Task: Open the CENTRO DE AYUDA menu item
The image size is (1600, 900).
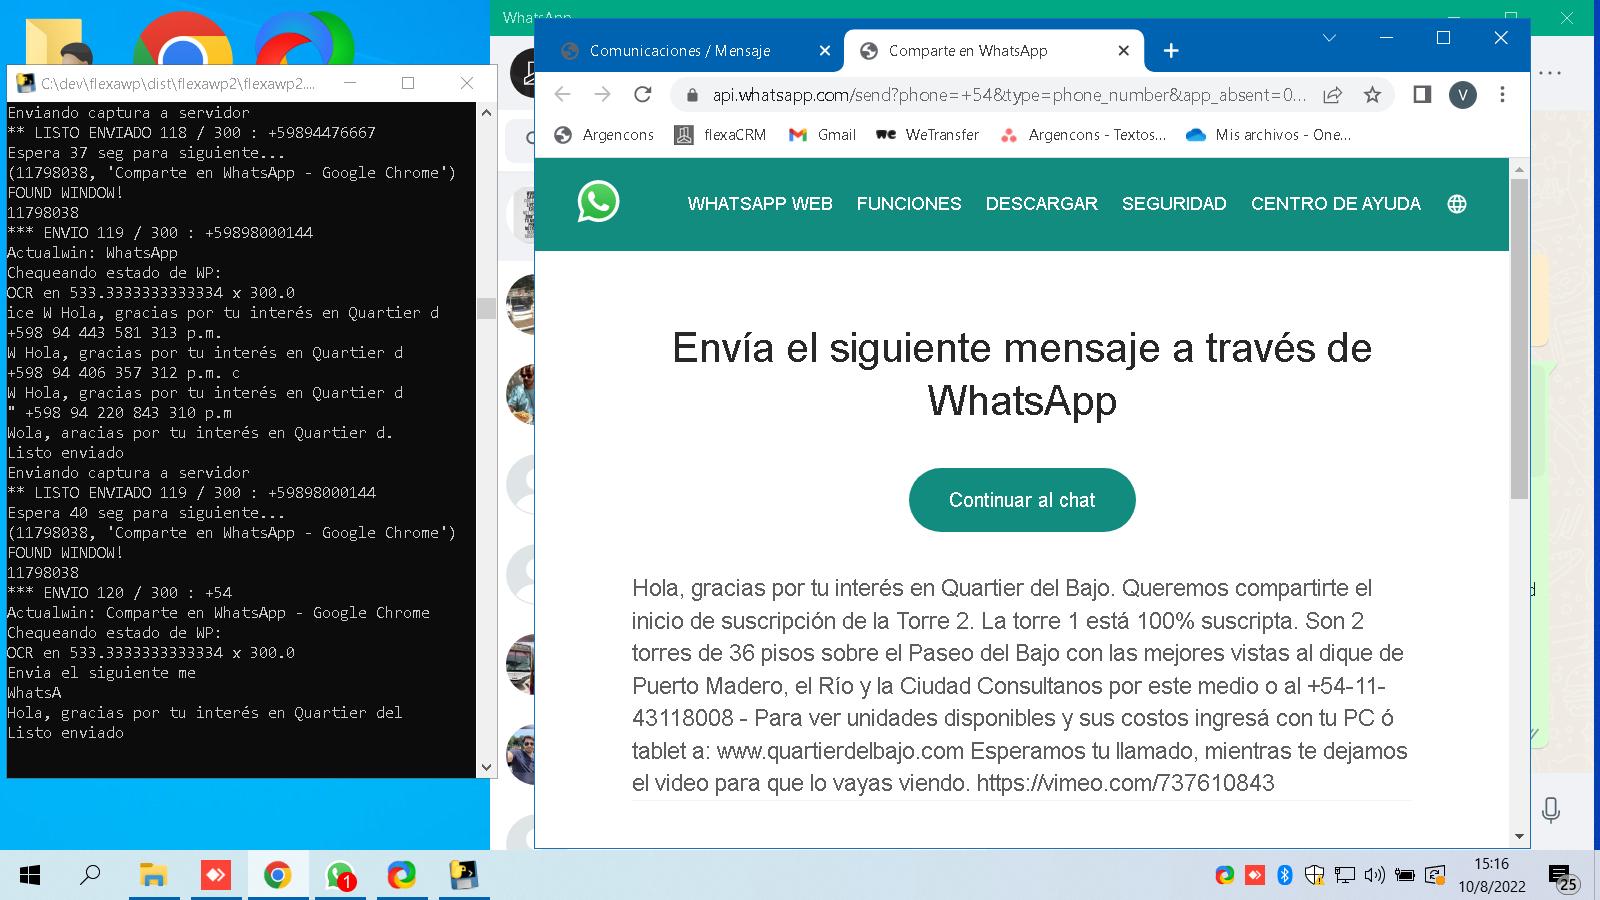Action: pyautogui.click(x=1336, y=204)
